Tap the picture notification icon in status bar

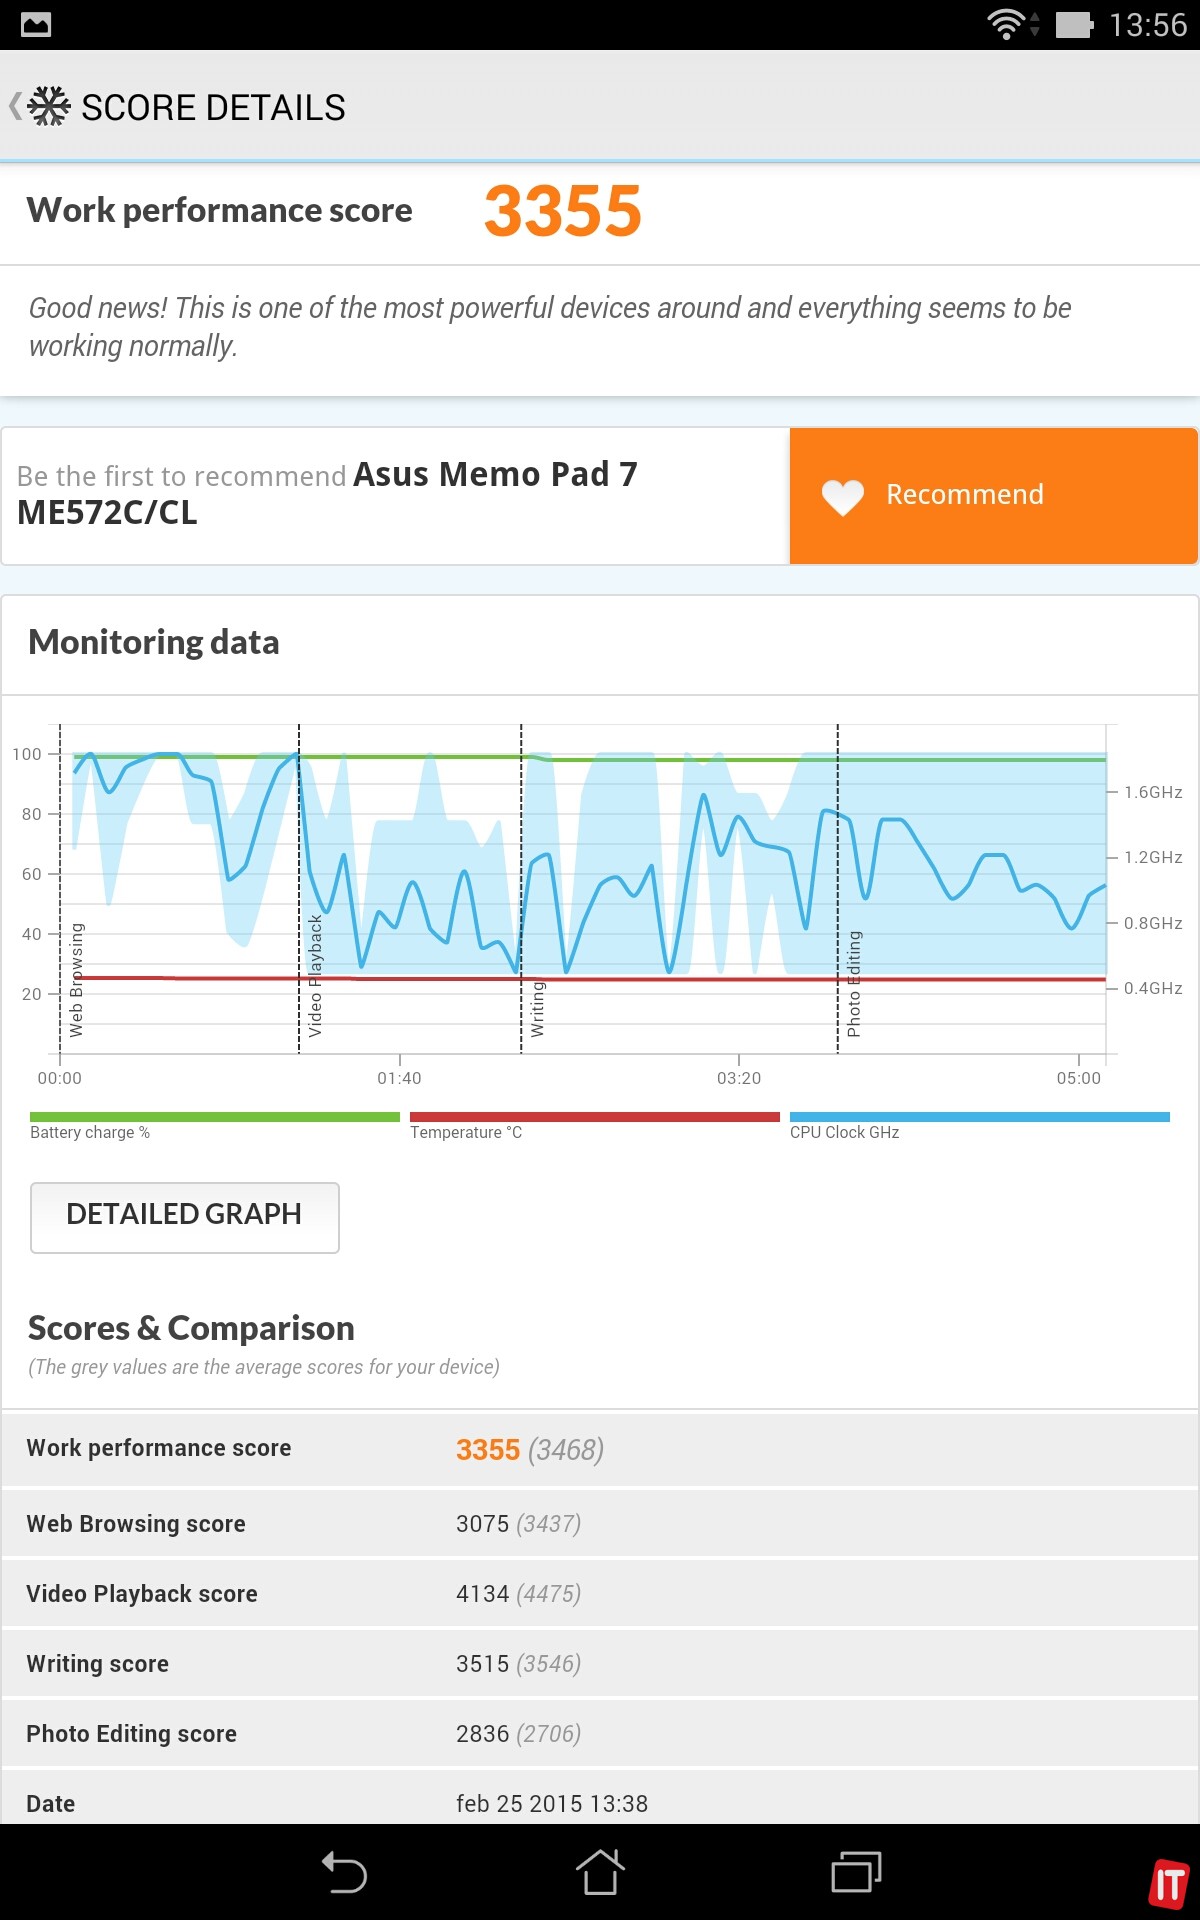pyautogui.click(x=36, y=24)
